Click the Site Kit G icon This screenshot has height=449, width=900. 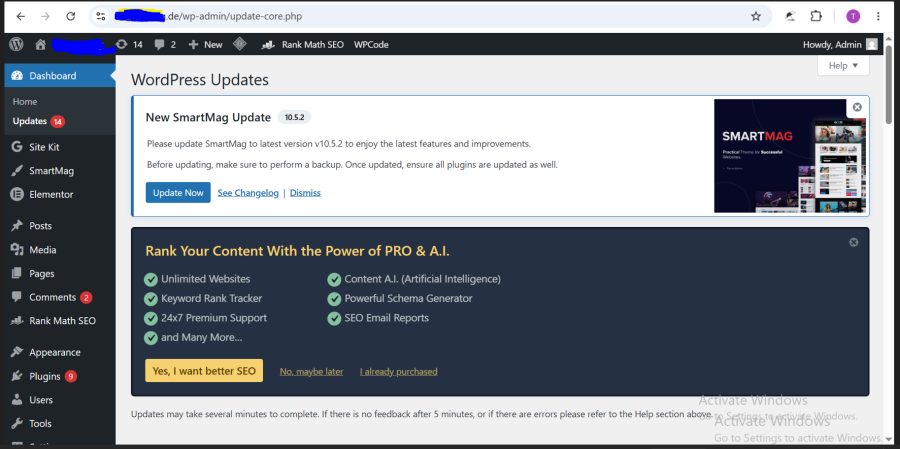[x=17, y=147]
